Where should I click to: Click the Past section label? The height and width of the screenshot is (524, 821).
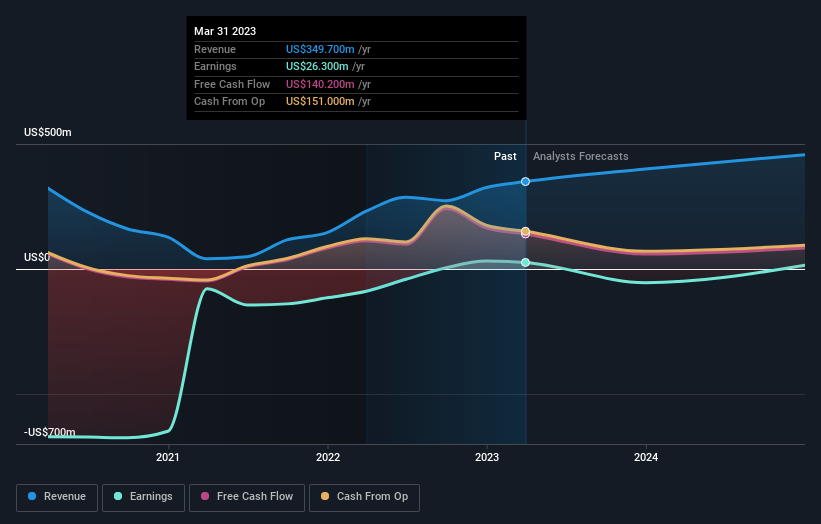(505, 156)
